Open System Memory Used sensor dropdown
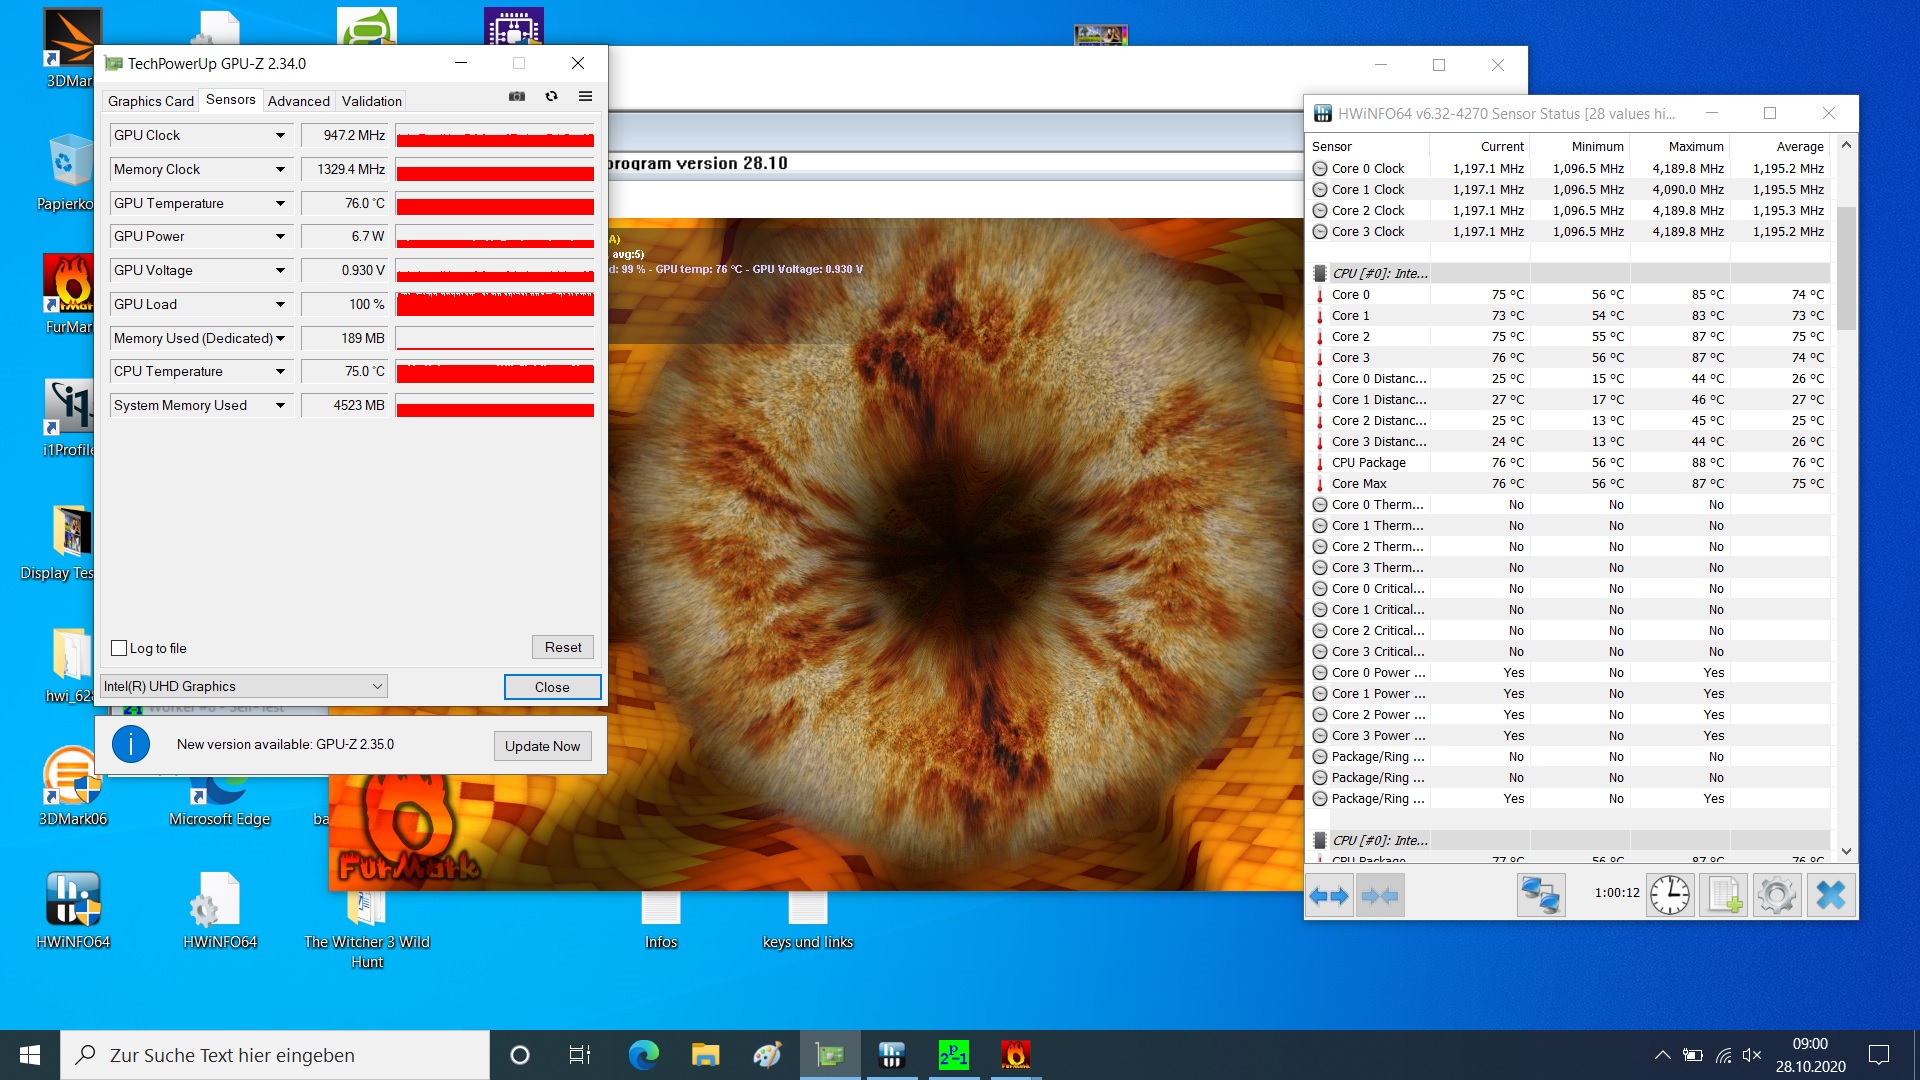The height and width of the screenshot is (1080, 1920). click(280, 405)
